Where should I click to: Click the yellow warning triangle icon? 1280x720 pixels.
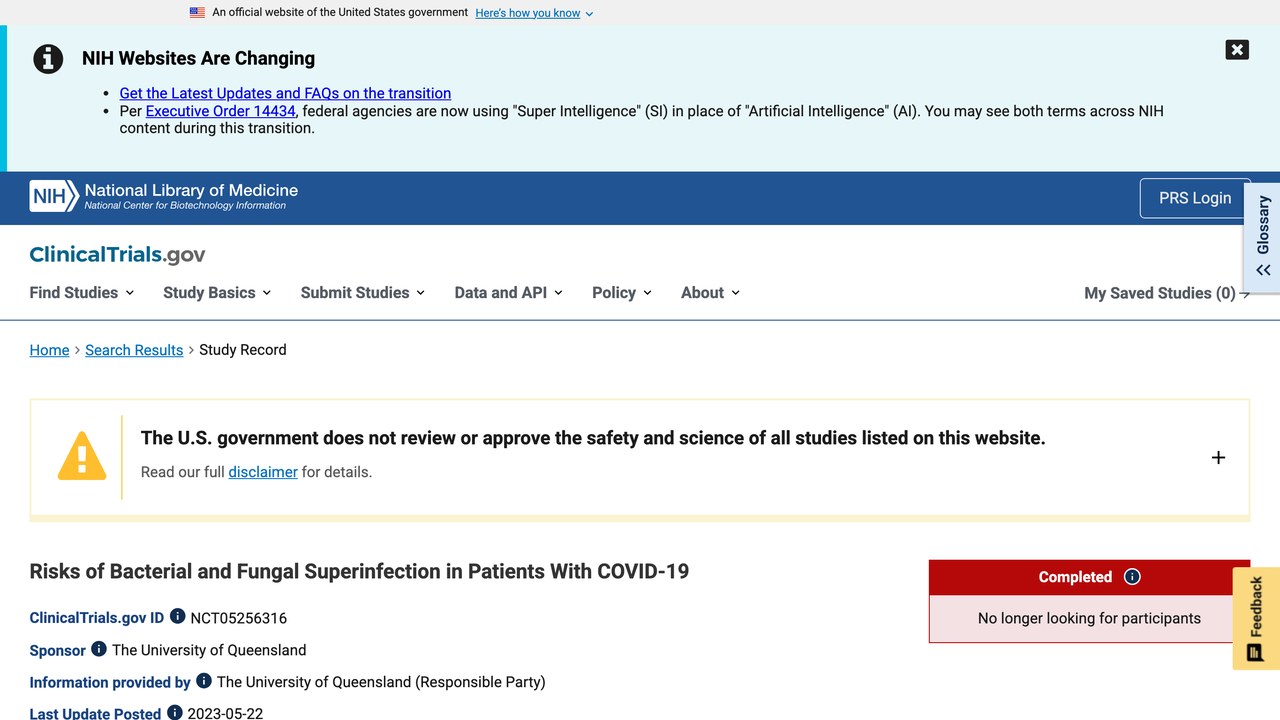pyautogui.click(x=82, y=456)
